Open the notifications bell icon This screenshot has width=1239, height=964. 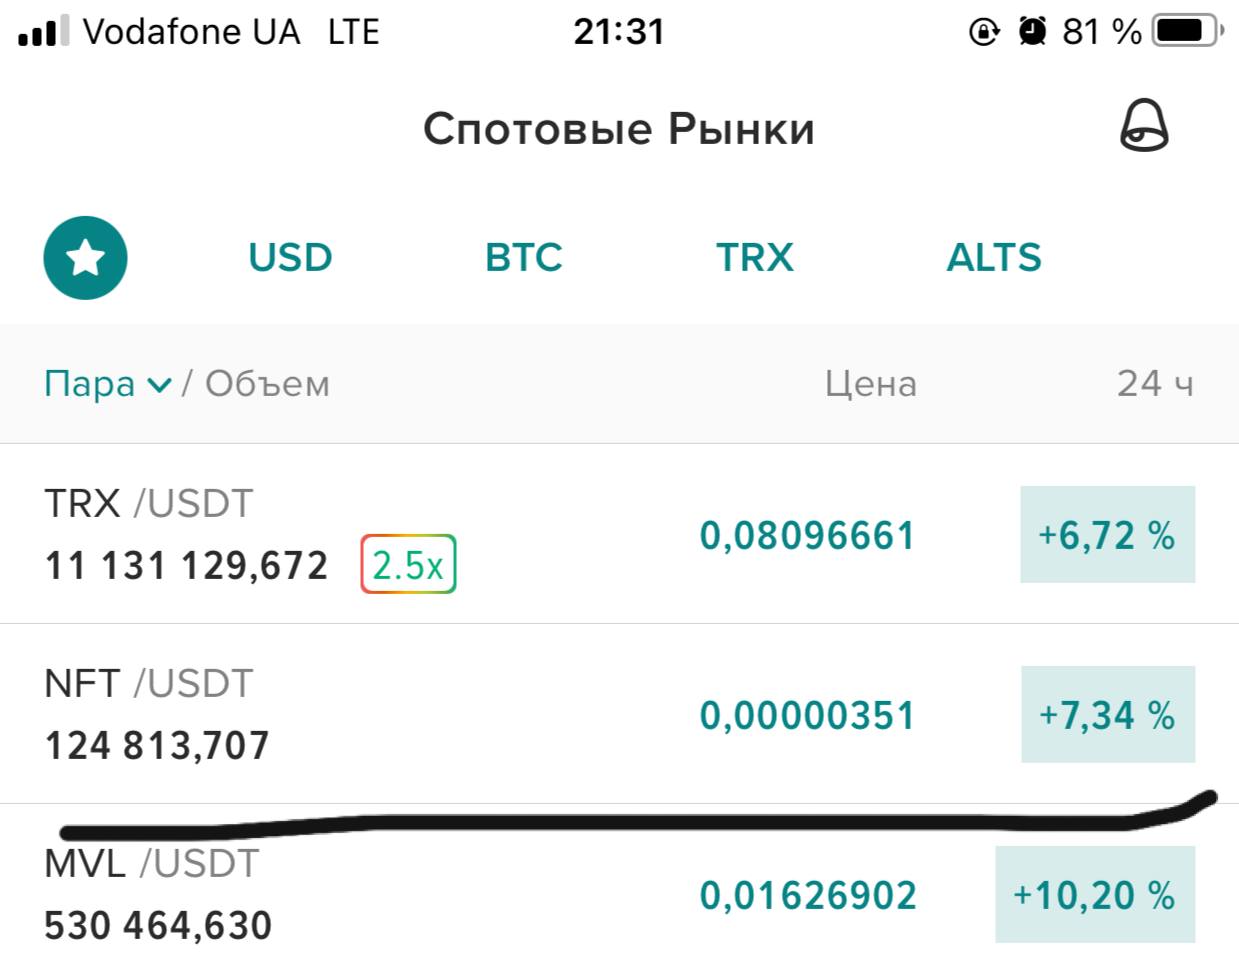pyautogui.click(x=1144, y=127)
